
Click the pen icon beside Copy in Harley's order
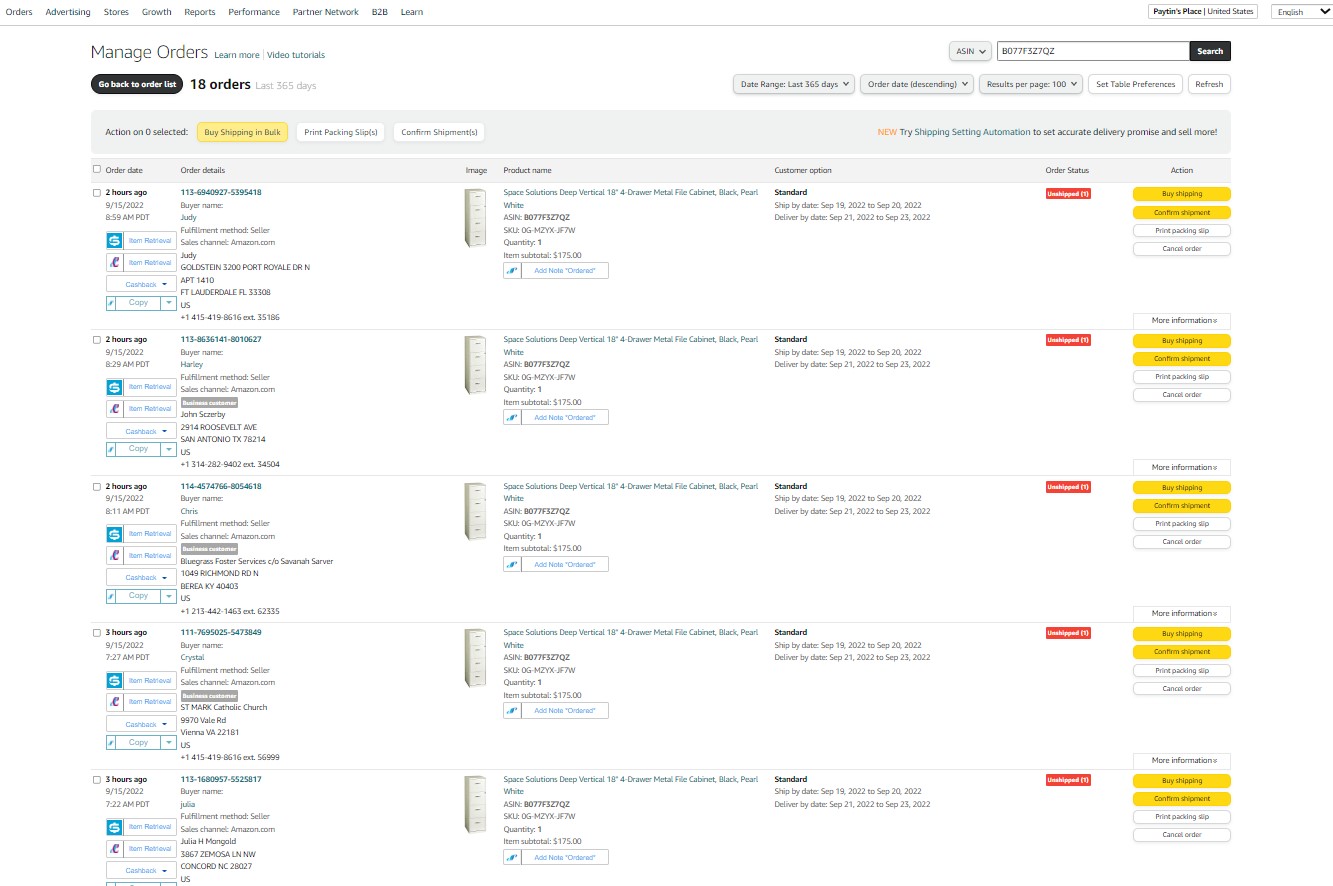111,449
